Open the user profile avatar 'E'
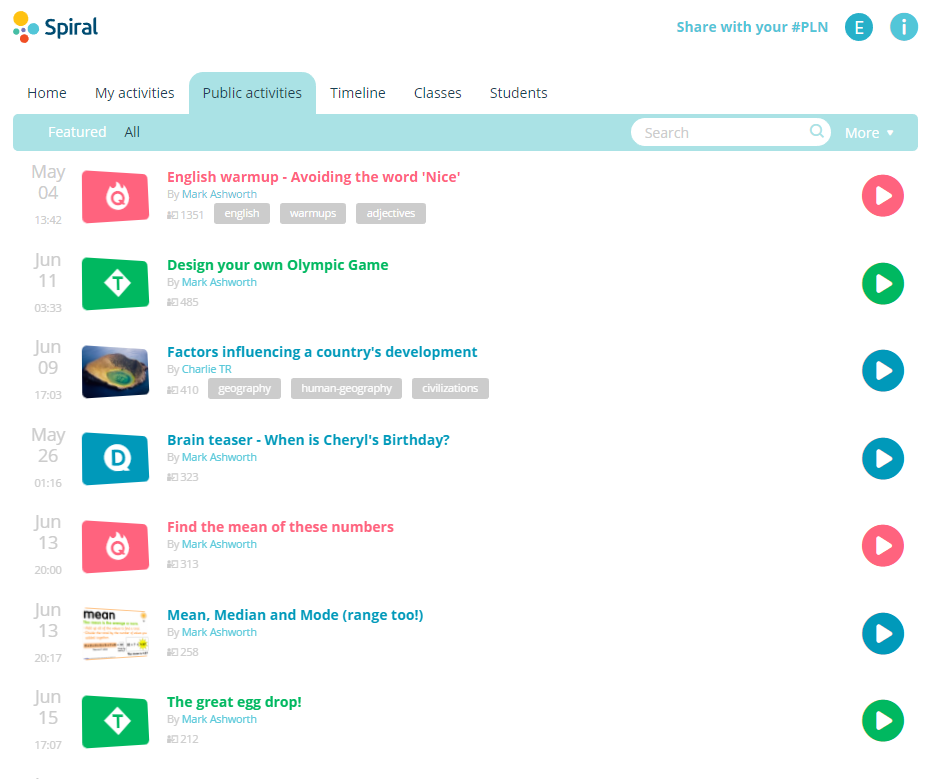The width and height of the screenshot is (928, 779). (x=858, y=27)
